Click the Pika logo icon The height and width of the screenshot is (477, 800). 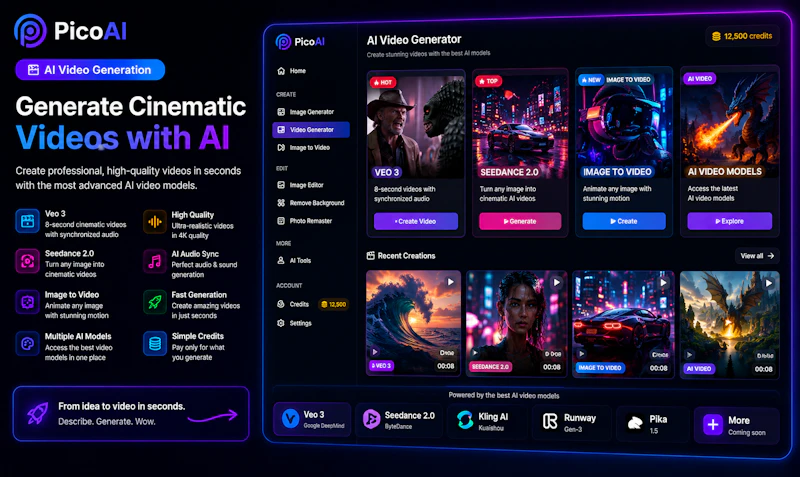[x=635, y=423]
